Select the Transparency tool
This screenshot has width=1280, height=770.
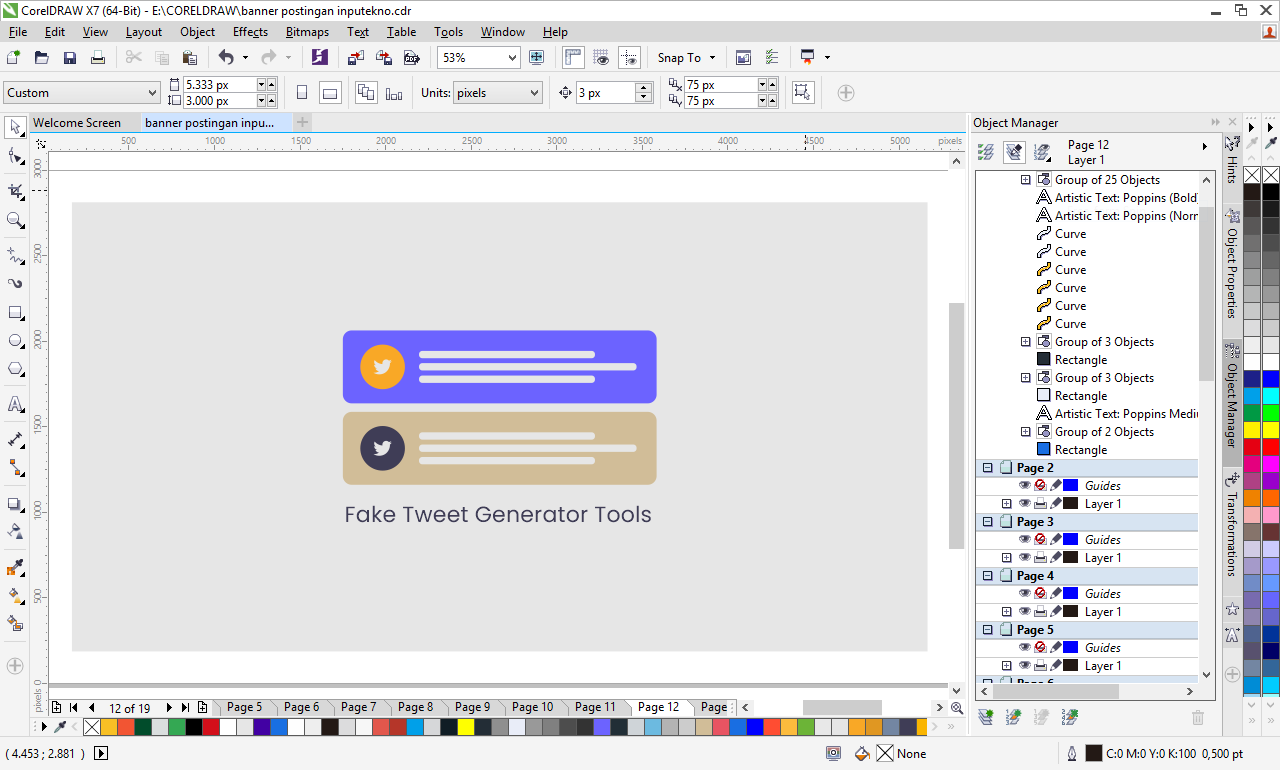[15, 531]
